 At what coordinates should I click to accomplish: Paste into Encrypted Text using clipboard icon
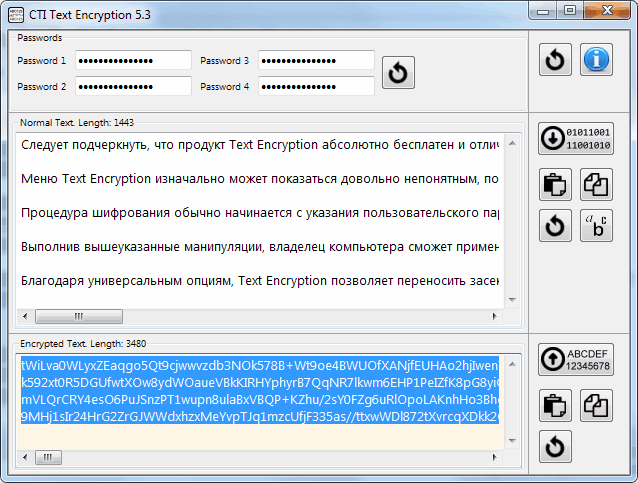point(555,405)
